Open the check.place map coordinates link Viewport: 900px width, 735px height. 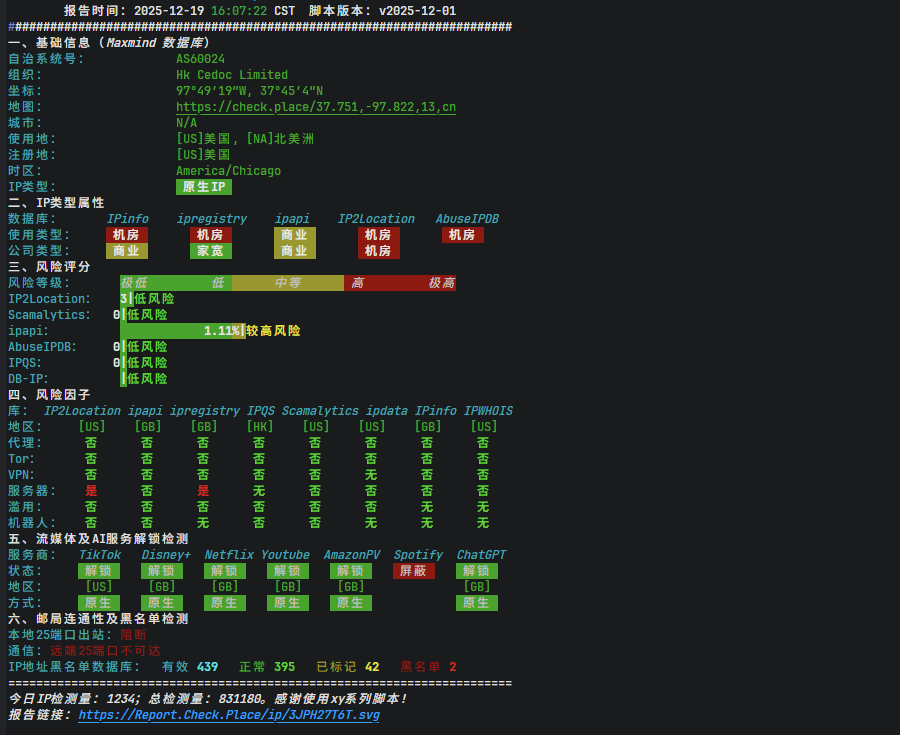(x=316, y=107)
